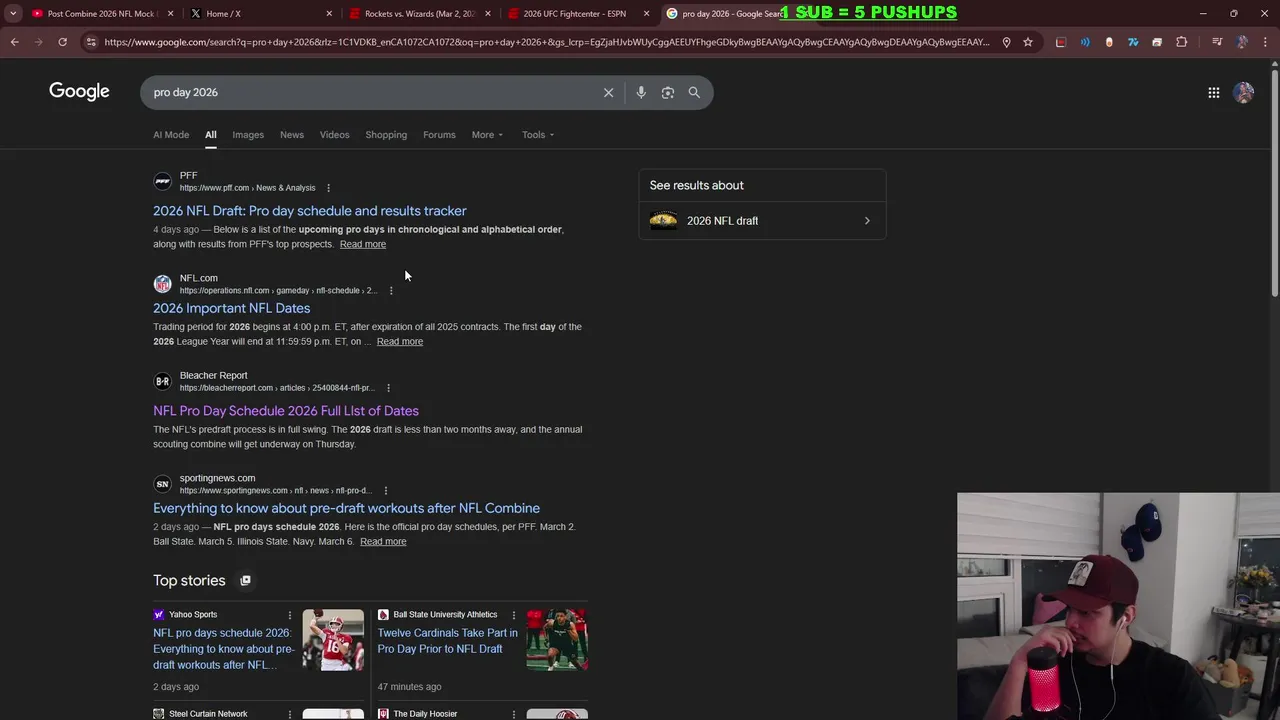This screenshot has height=720, width=1280.
Task: Open the media controls music-note icon
Action: [1217, 42]
